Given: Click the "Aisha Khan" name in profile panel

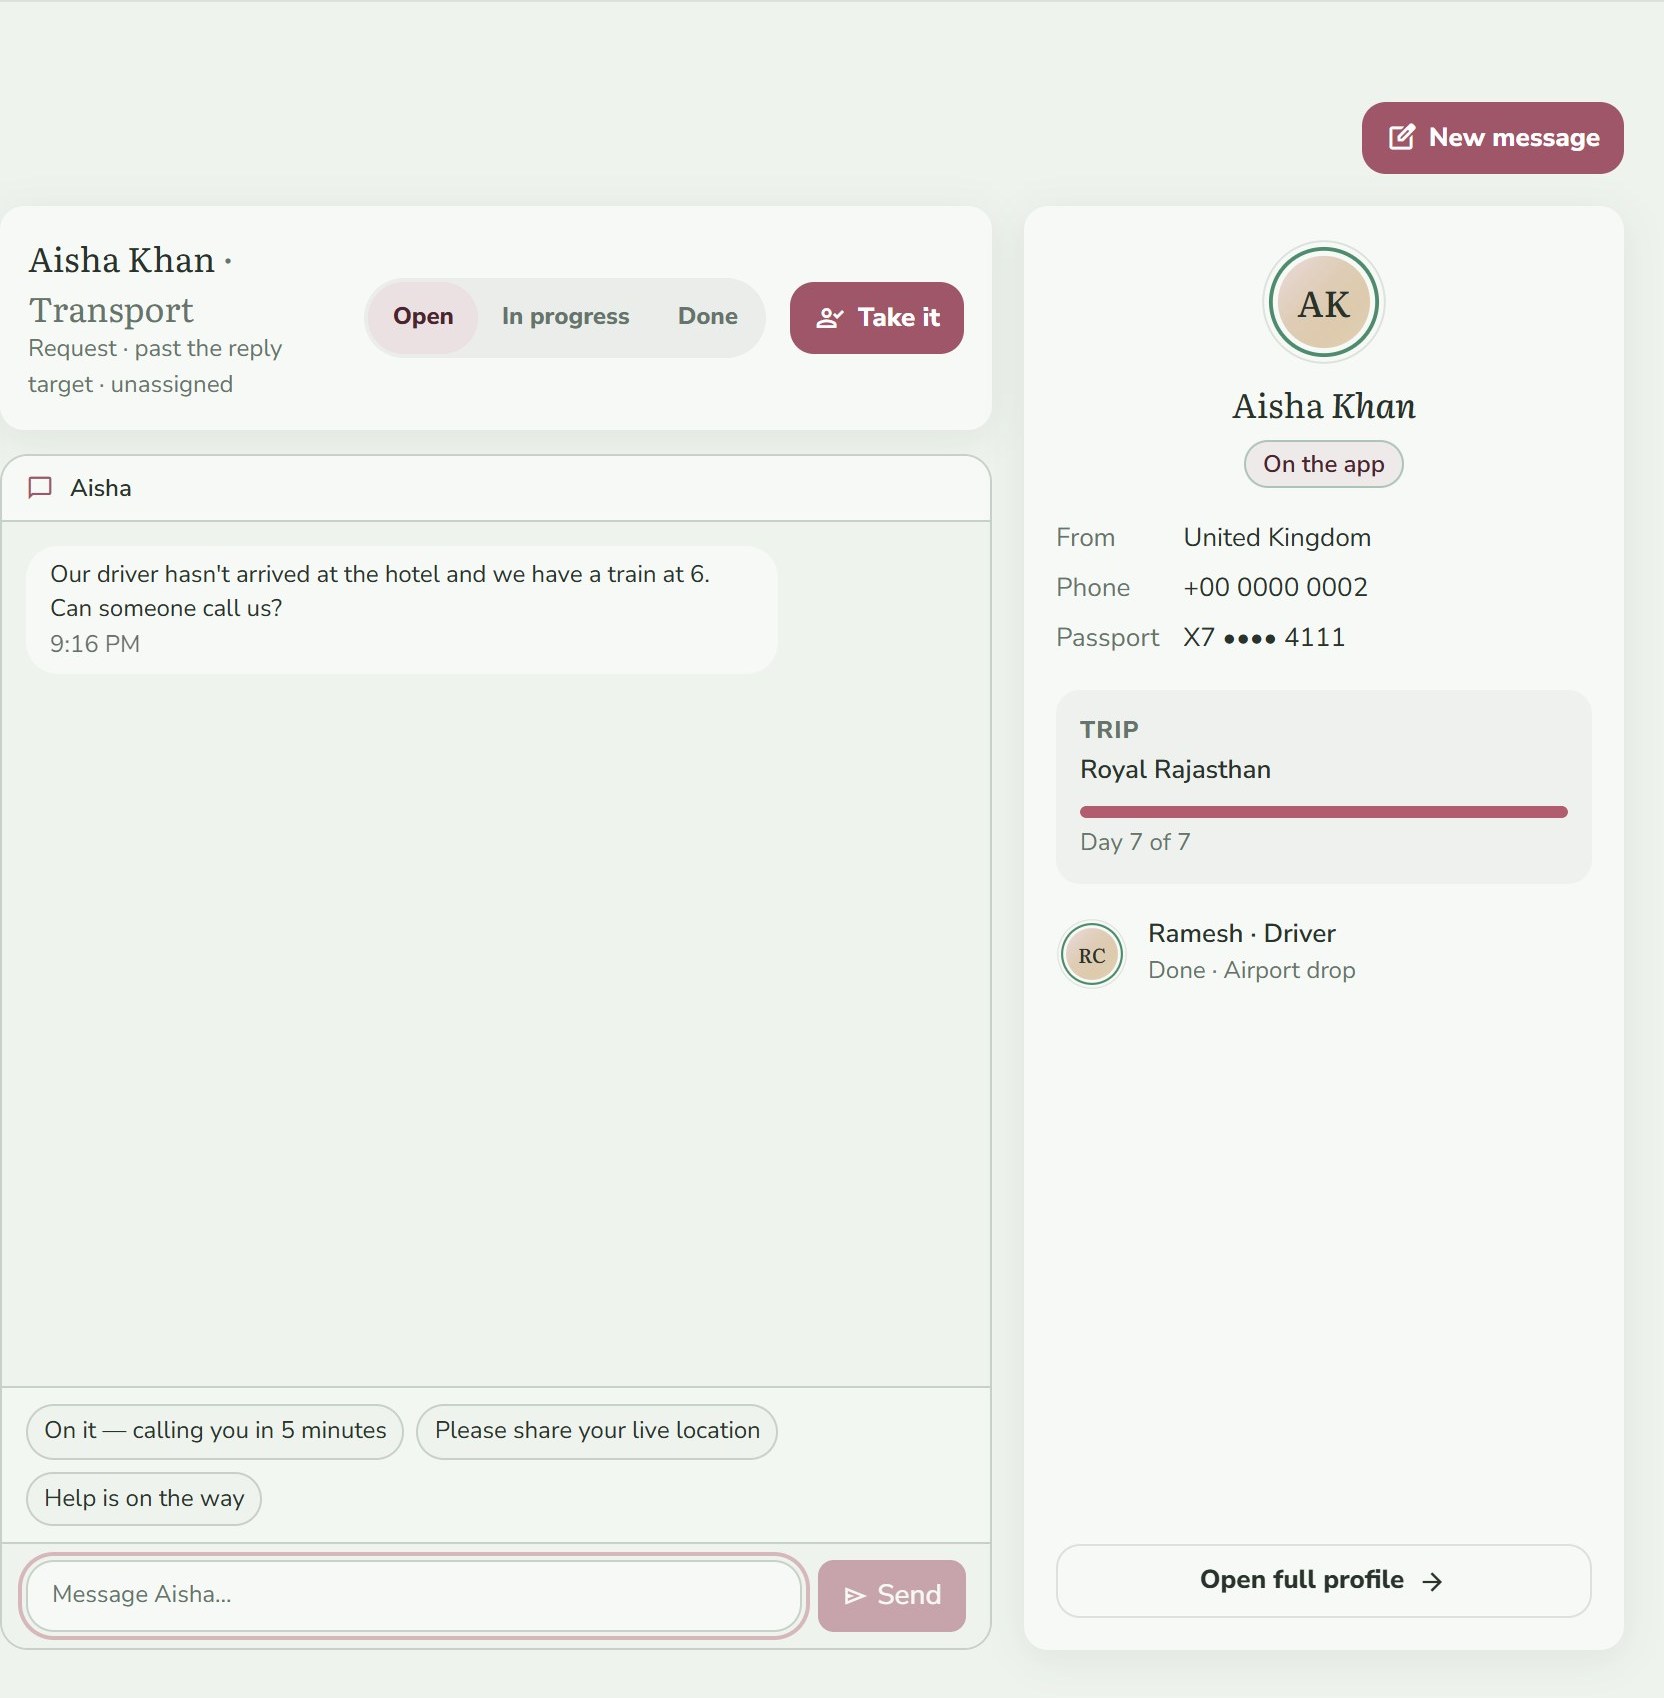Looking at the screenshot, I should 1324,406.
